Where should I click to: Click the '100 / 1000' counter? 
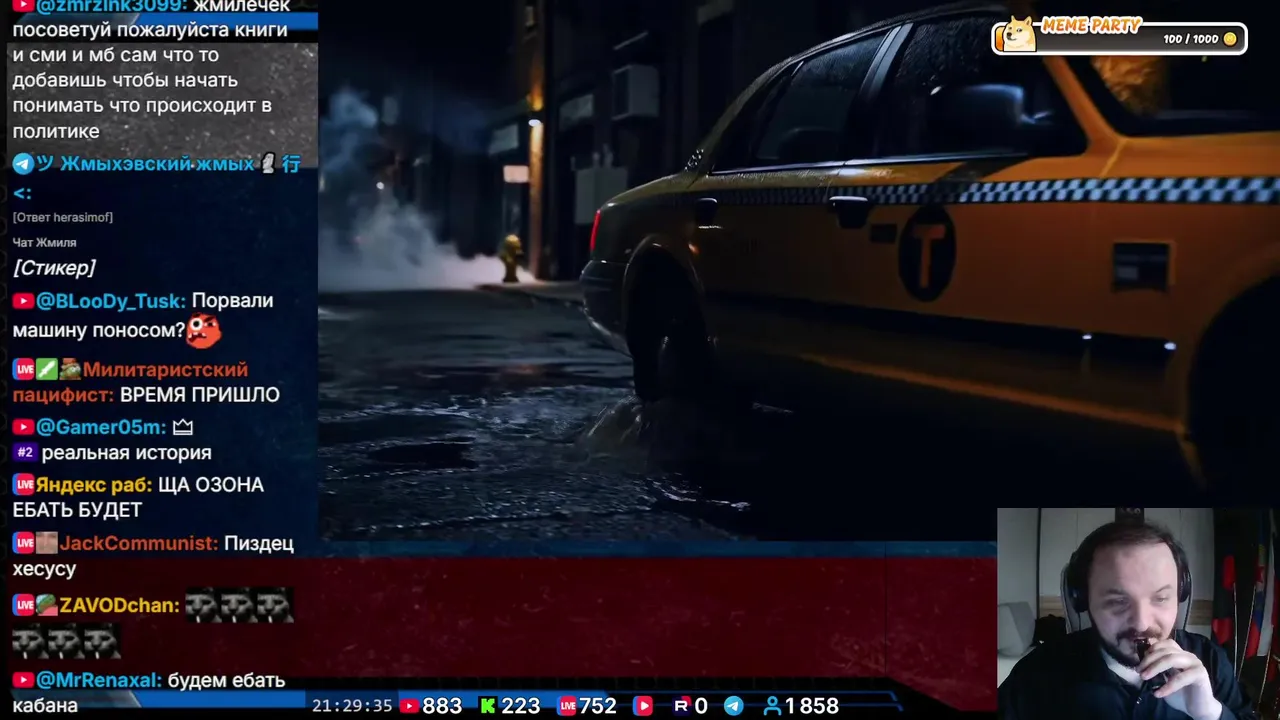pos(1191,39)
